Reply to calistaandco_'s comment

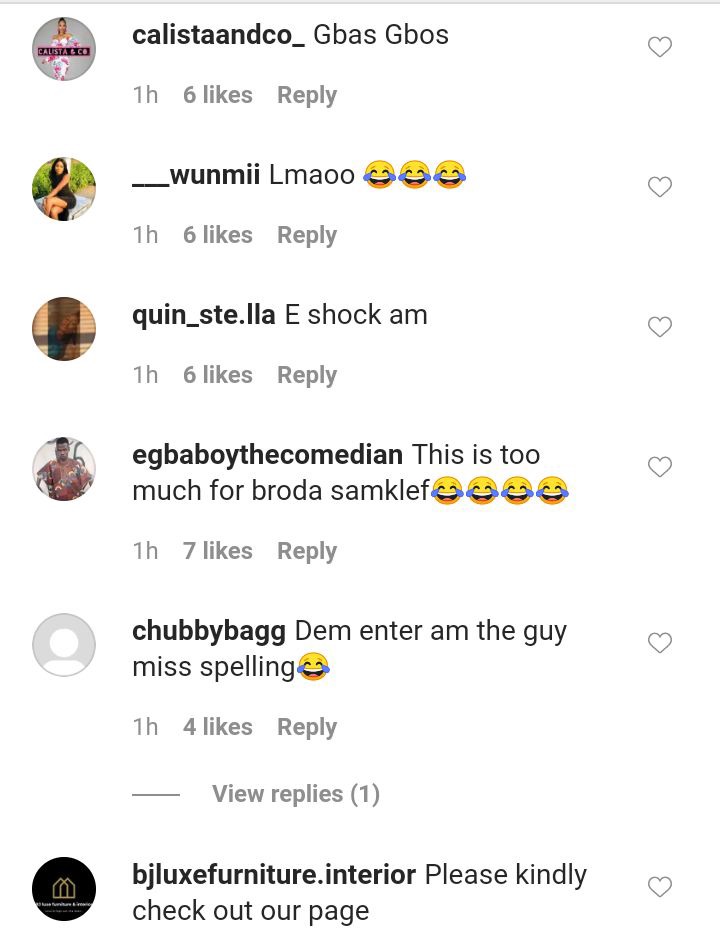tap(306, 95)
